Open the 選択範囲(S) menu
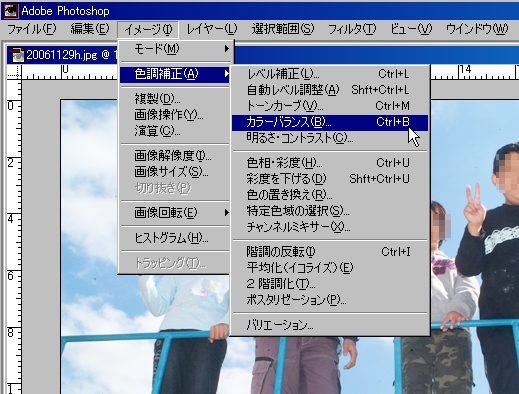519x394 pixels. click(x=283, y=29)
